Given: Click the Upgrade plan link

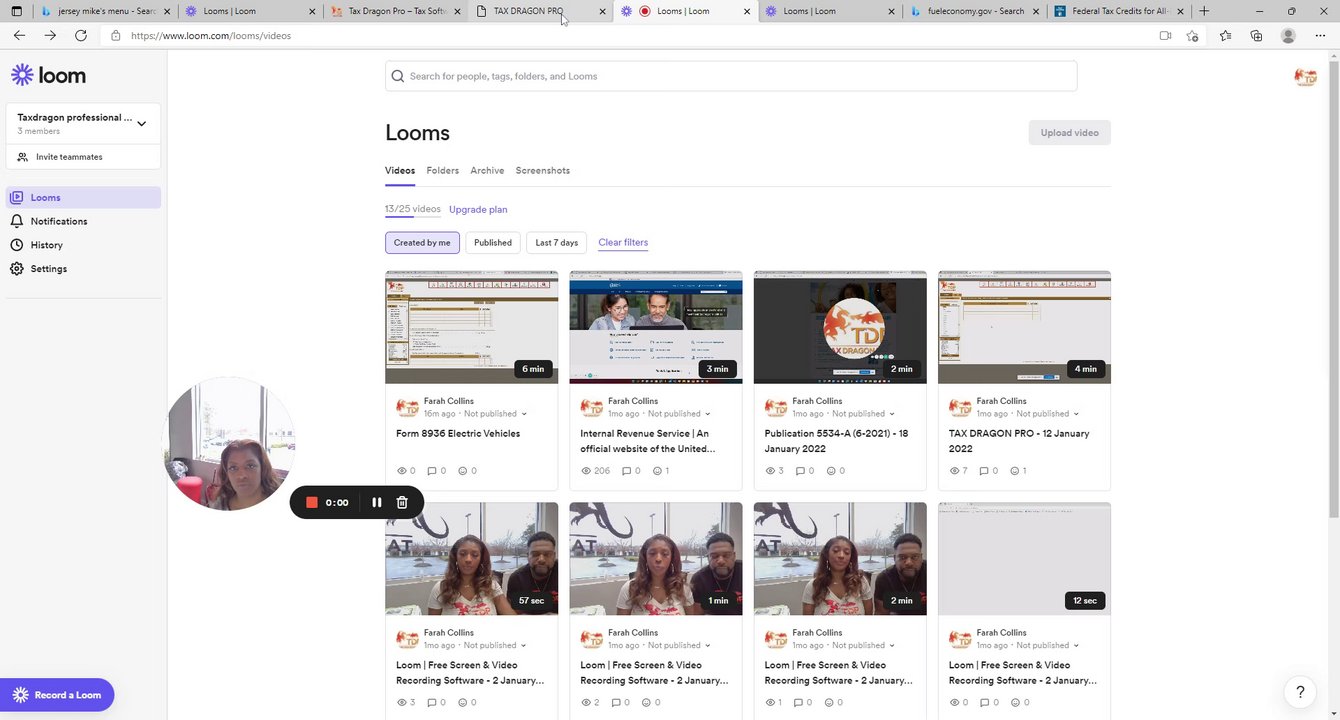Looking at the screenshot, I should [x=478, y=210].
